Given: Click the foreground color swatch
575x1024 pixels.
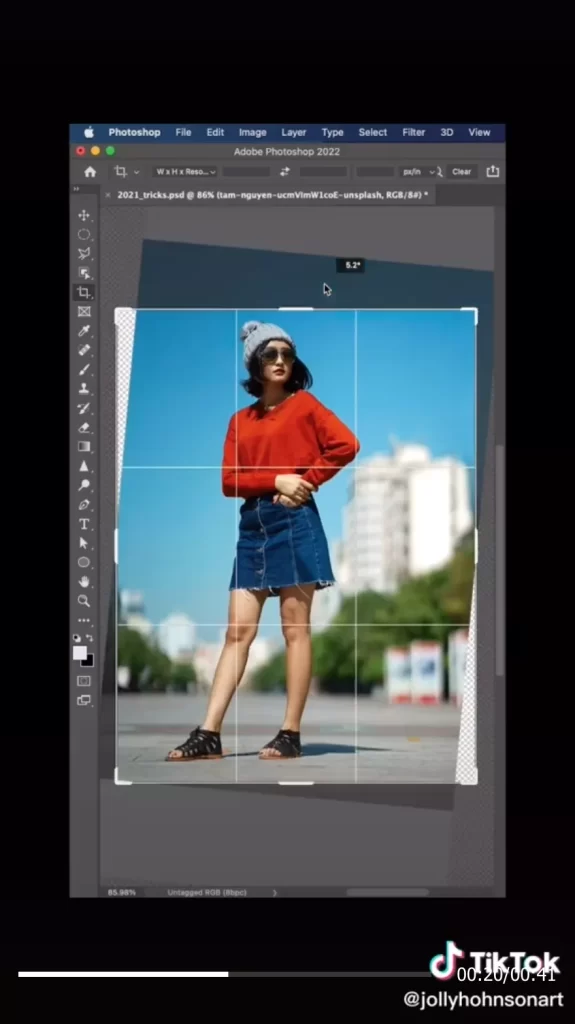Looking at the screenshot, I should 80,653.
